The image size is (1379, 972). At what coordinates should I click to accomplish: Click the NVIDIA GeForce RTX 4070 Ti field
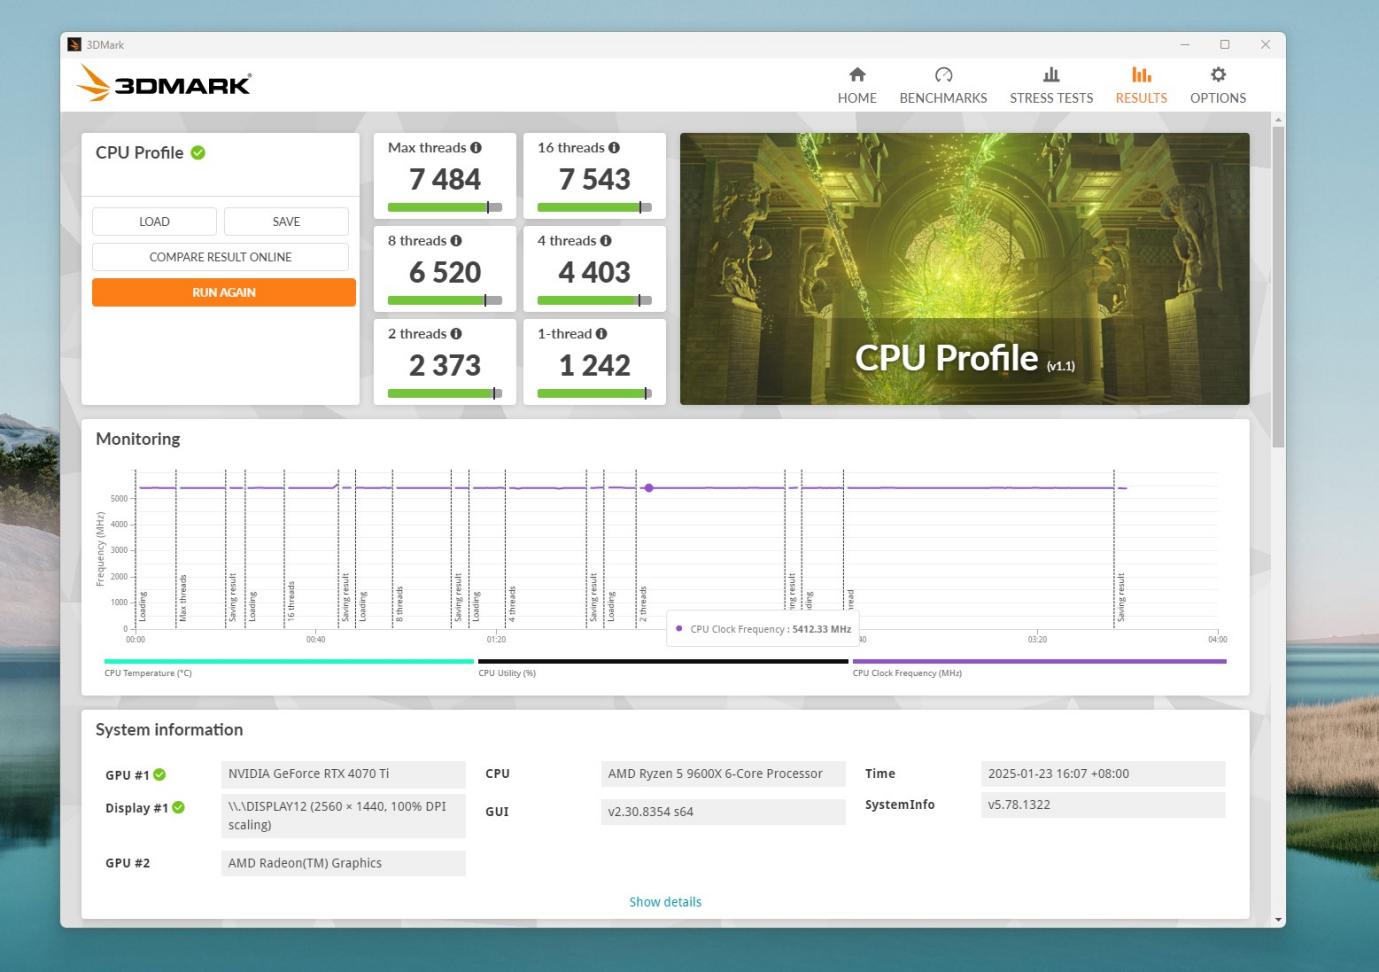coord(343,774)
